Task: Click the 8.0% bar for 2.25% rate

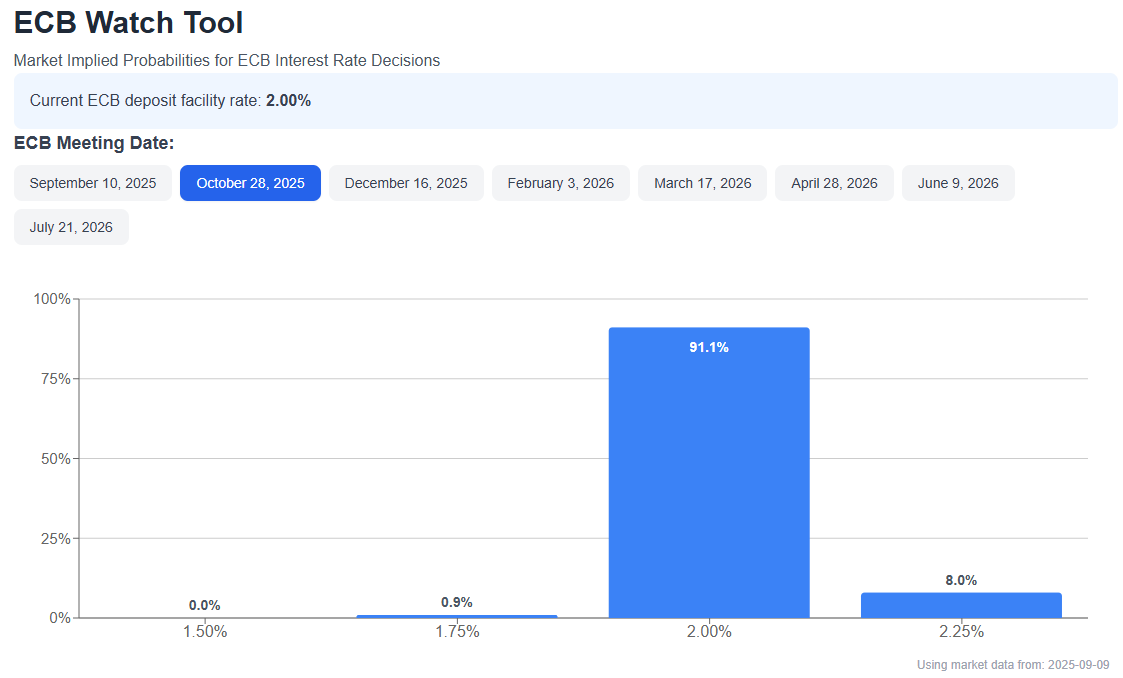Action: coord(961,605)
